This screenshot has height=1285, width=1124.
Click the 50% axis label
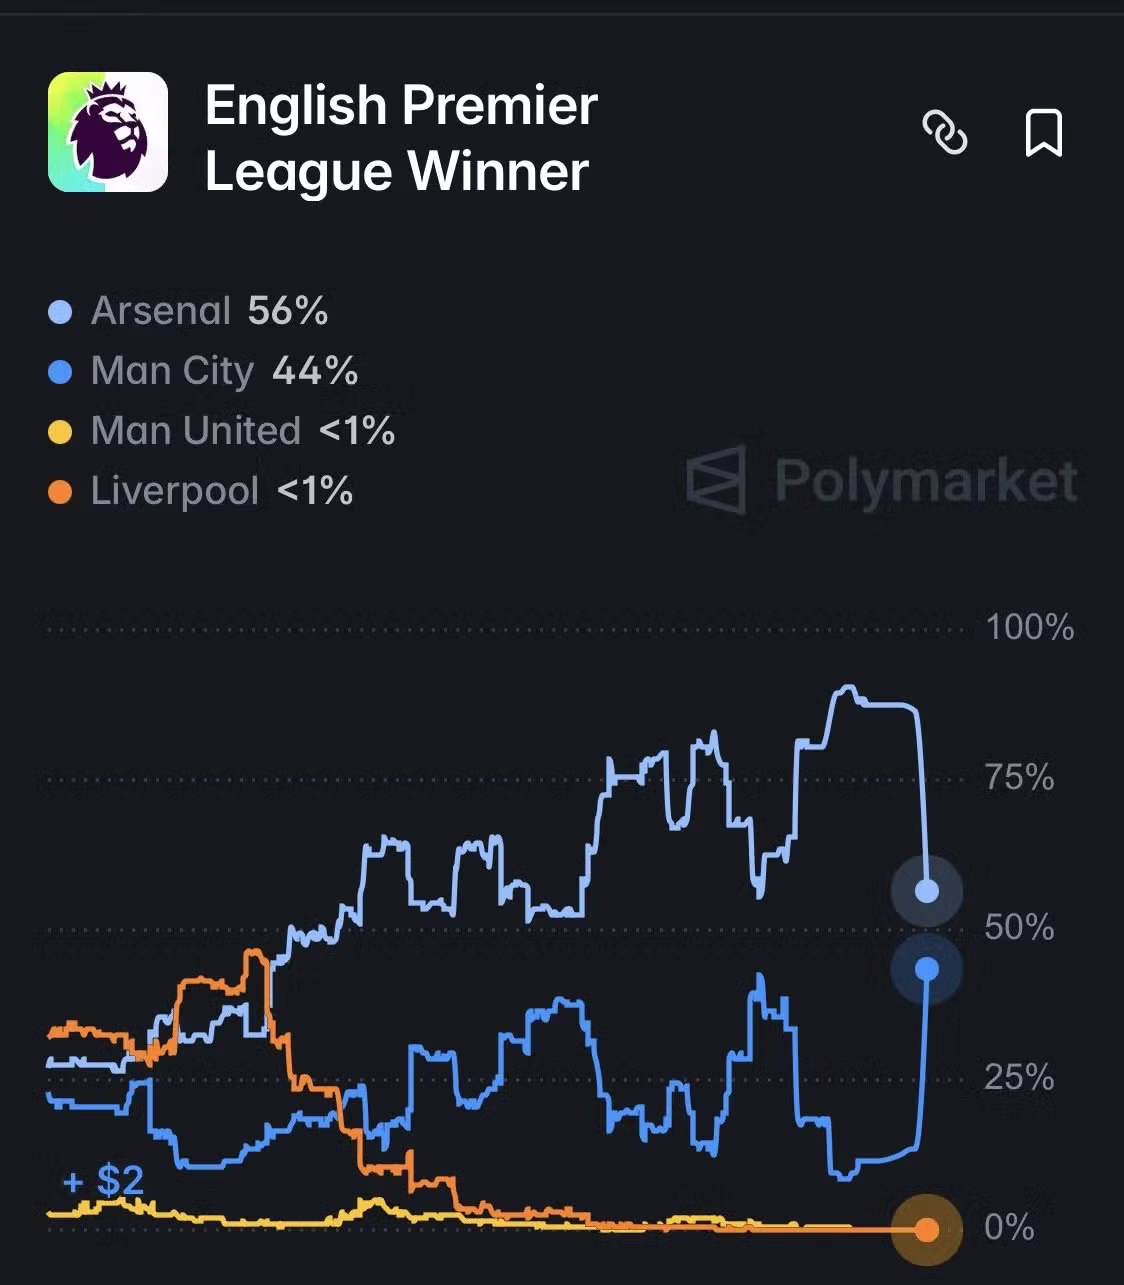[x=1019, y=928]
